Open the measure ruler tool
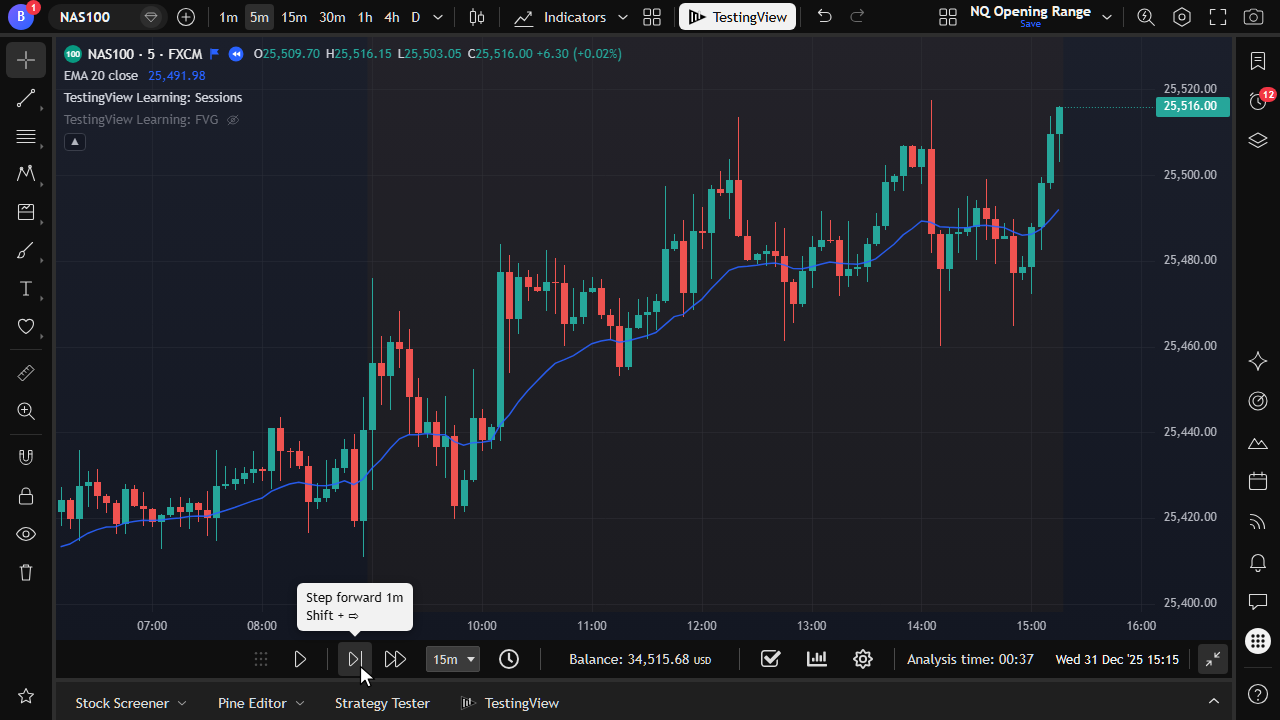 26,373
